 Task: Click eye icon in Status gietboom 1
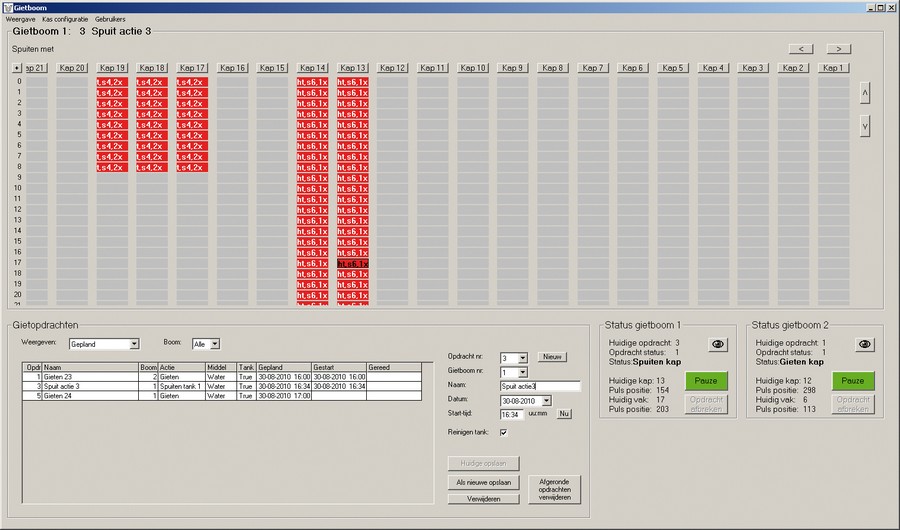[717, 345]
